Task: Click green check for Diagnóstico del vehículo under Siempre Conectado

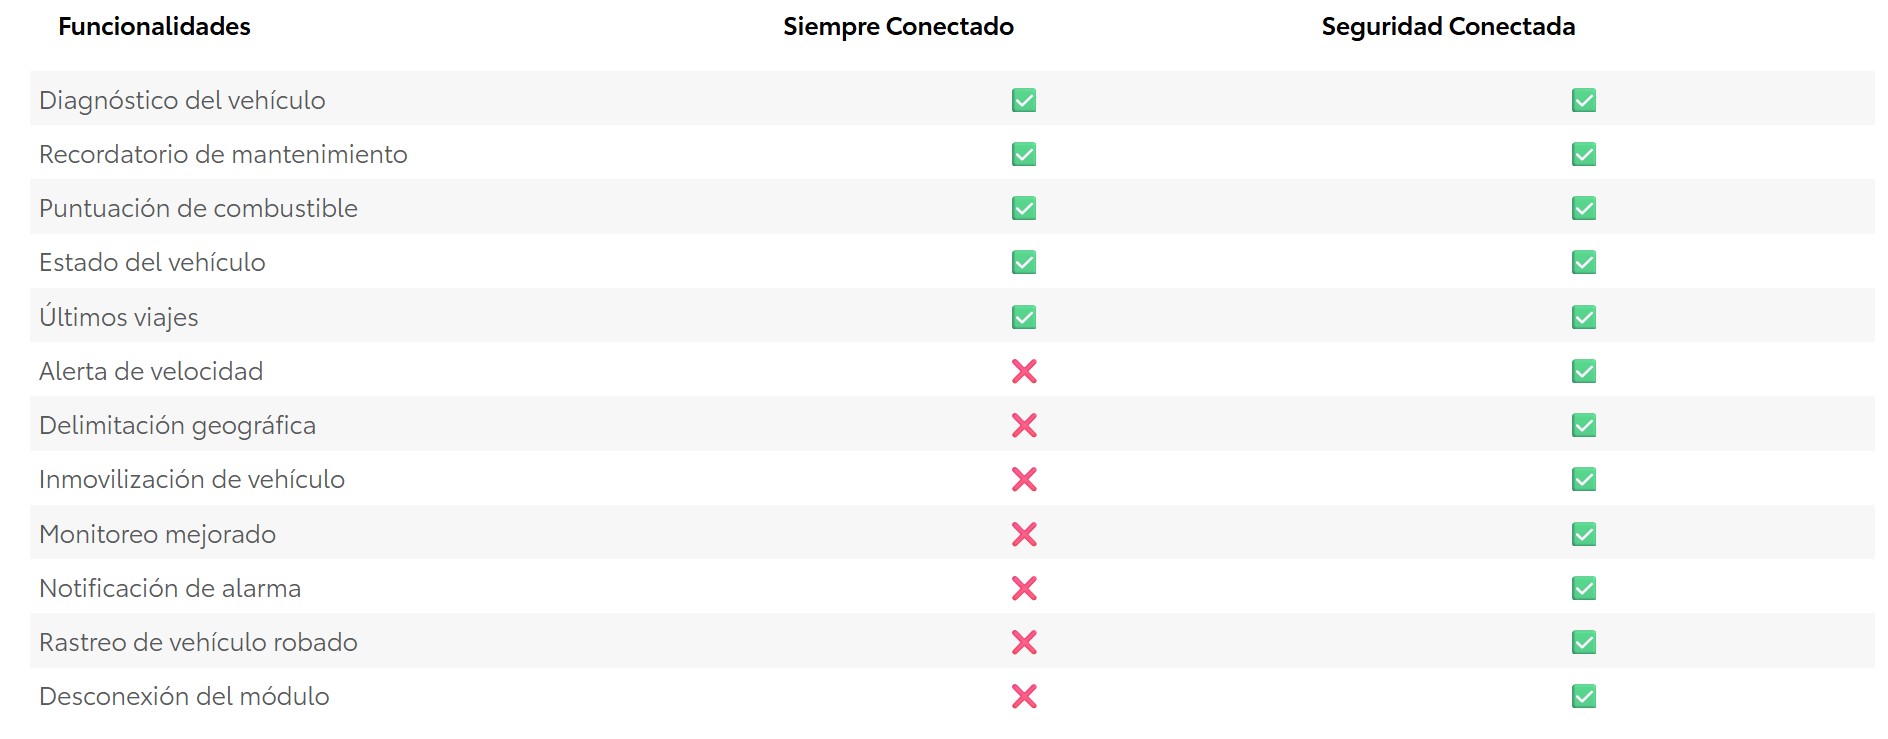Action: pyautogui.click(x=1023, y=100)
